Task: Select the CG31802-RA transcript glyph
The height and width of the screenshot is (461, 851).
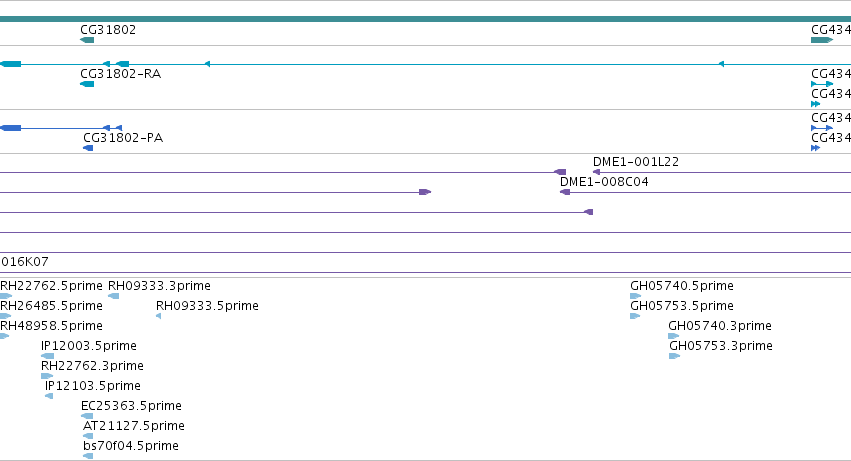Action: click(87, 84)
